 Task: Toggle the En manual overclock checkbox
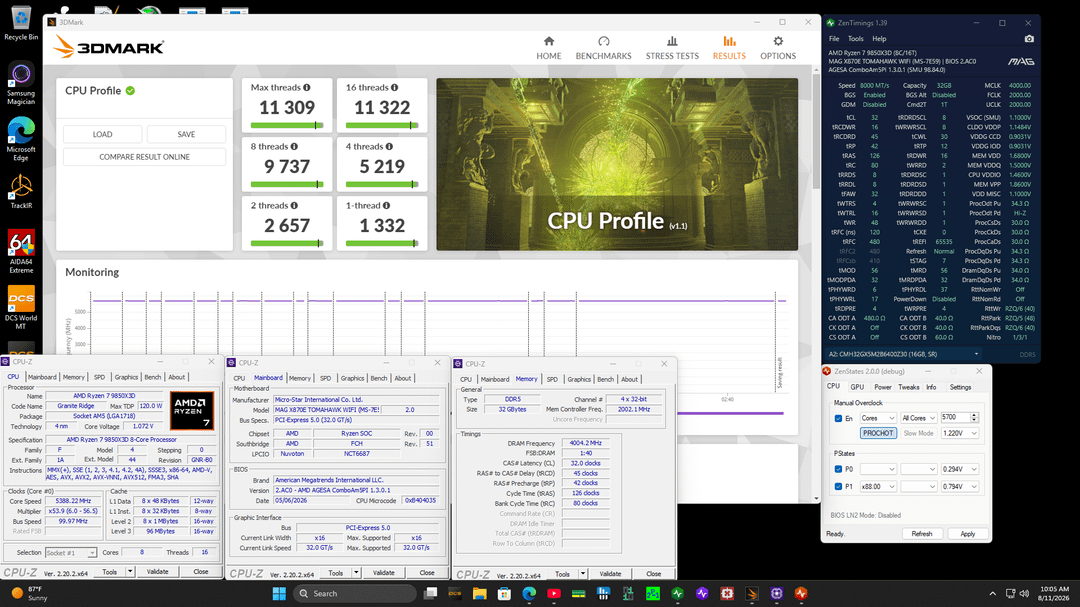pyautogui.click(x=838, y=418)
